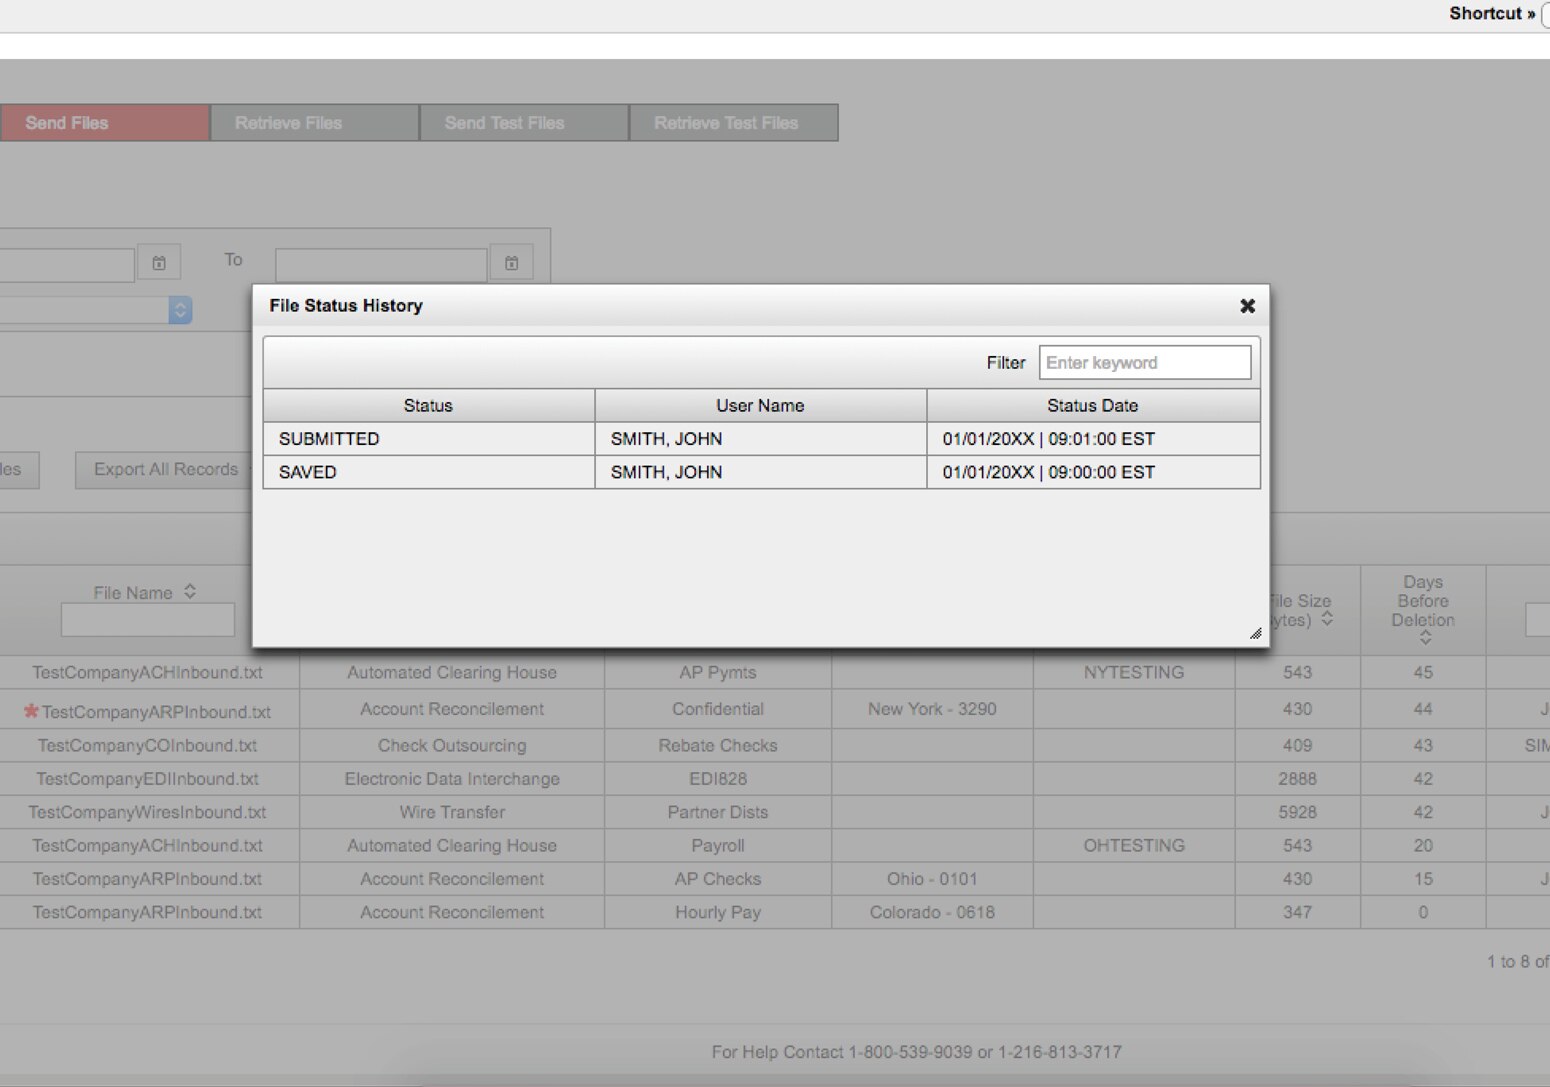Open the blue combo box dropdown
The width and height of the screenshot is (1550, 1087).
point(180,310)
